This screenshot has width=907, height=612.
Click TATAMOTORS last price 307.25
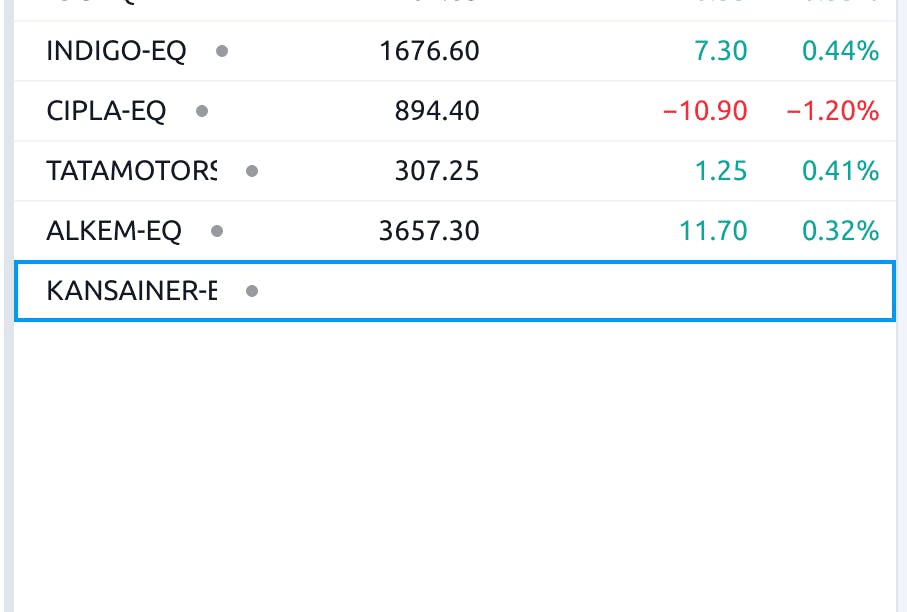click(437, 171)
